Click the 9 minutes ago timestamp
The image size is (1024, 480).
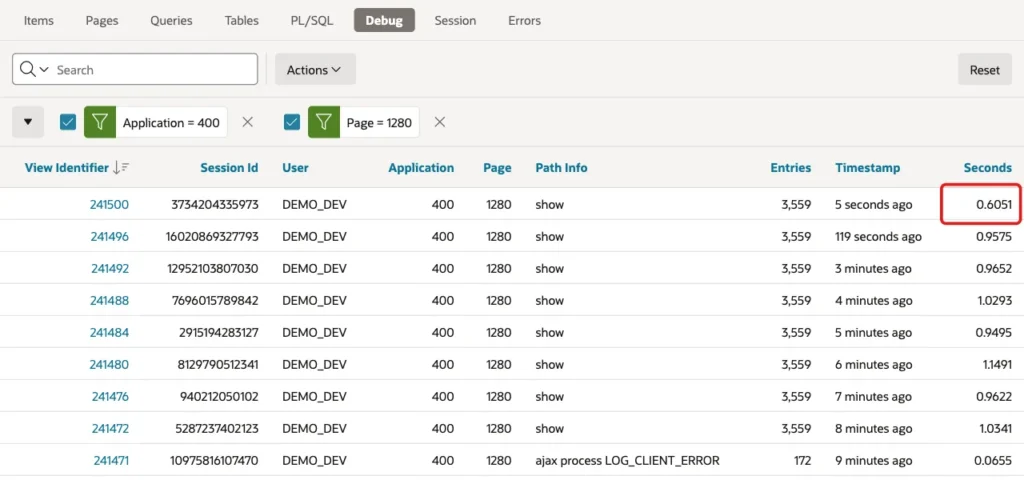(873, 460)
